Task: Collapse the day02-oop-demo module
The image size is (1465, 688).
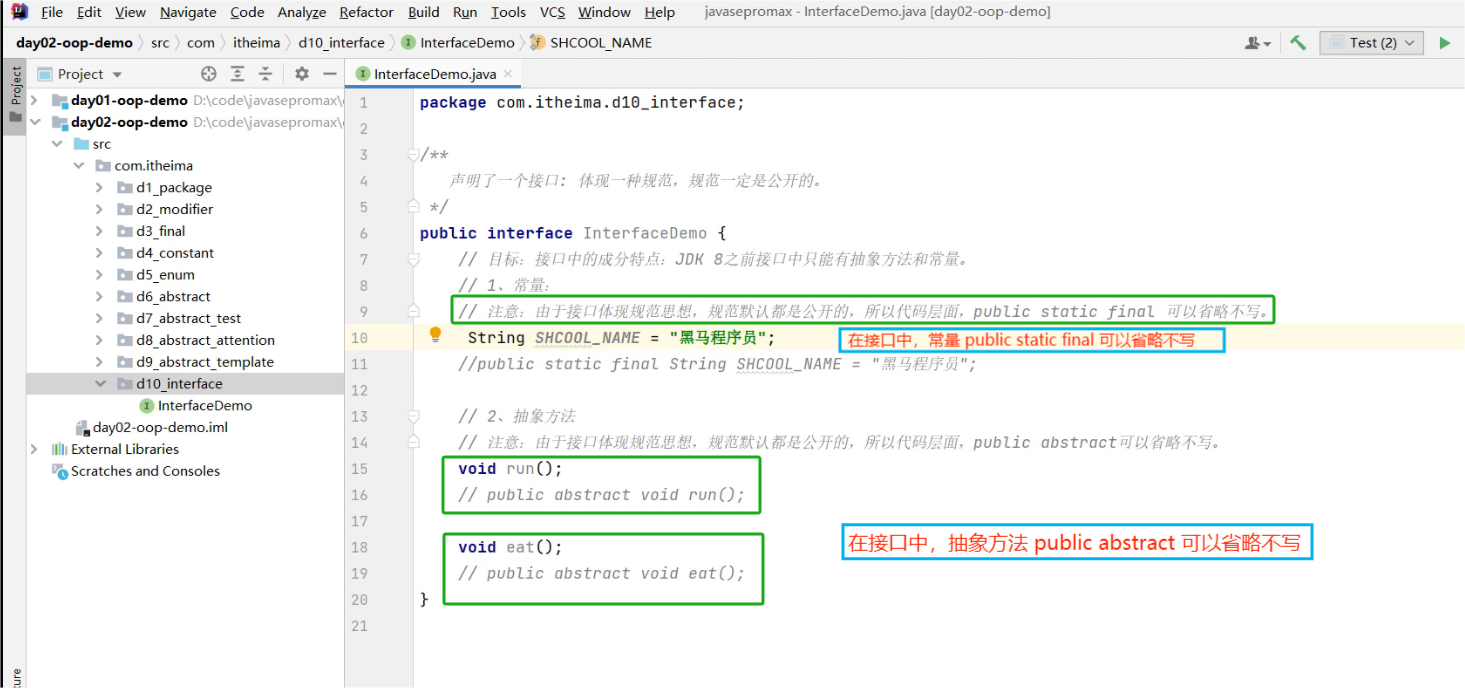Action: 36,122
